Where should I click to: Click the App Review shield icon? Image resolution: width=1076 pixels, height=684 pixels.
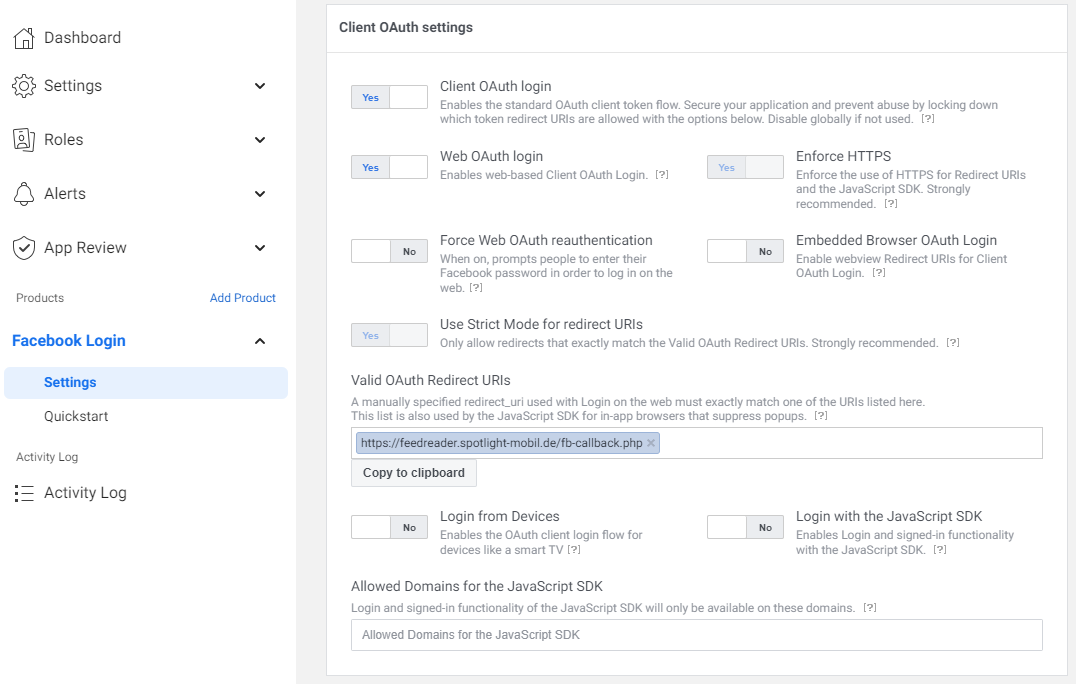pos(24,248)
